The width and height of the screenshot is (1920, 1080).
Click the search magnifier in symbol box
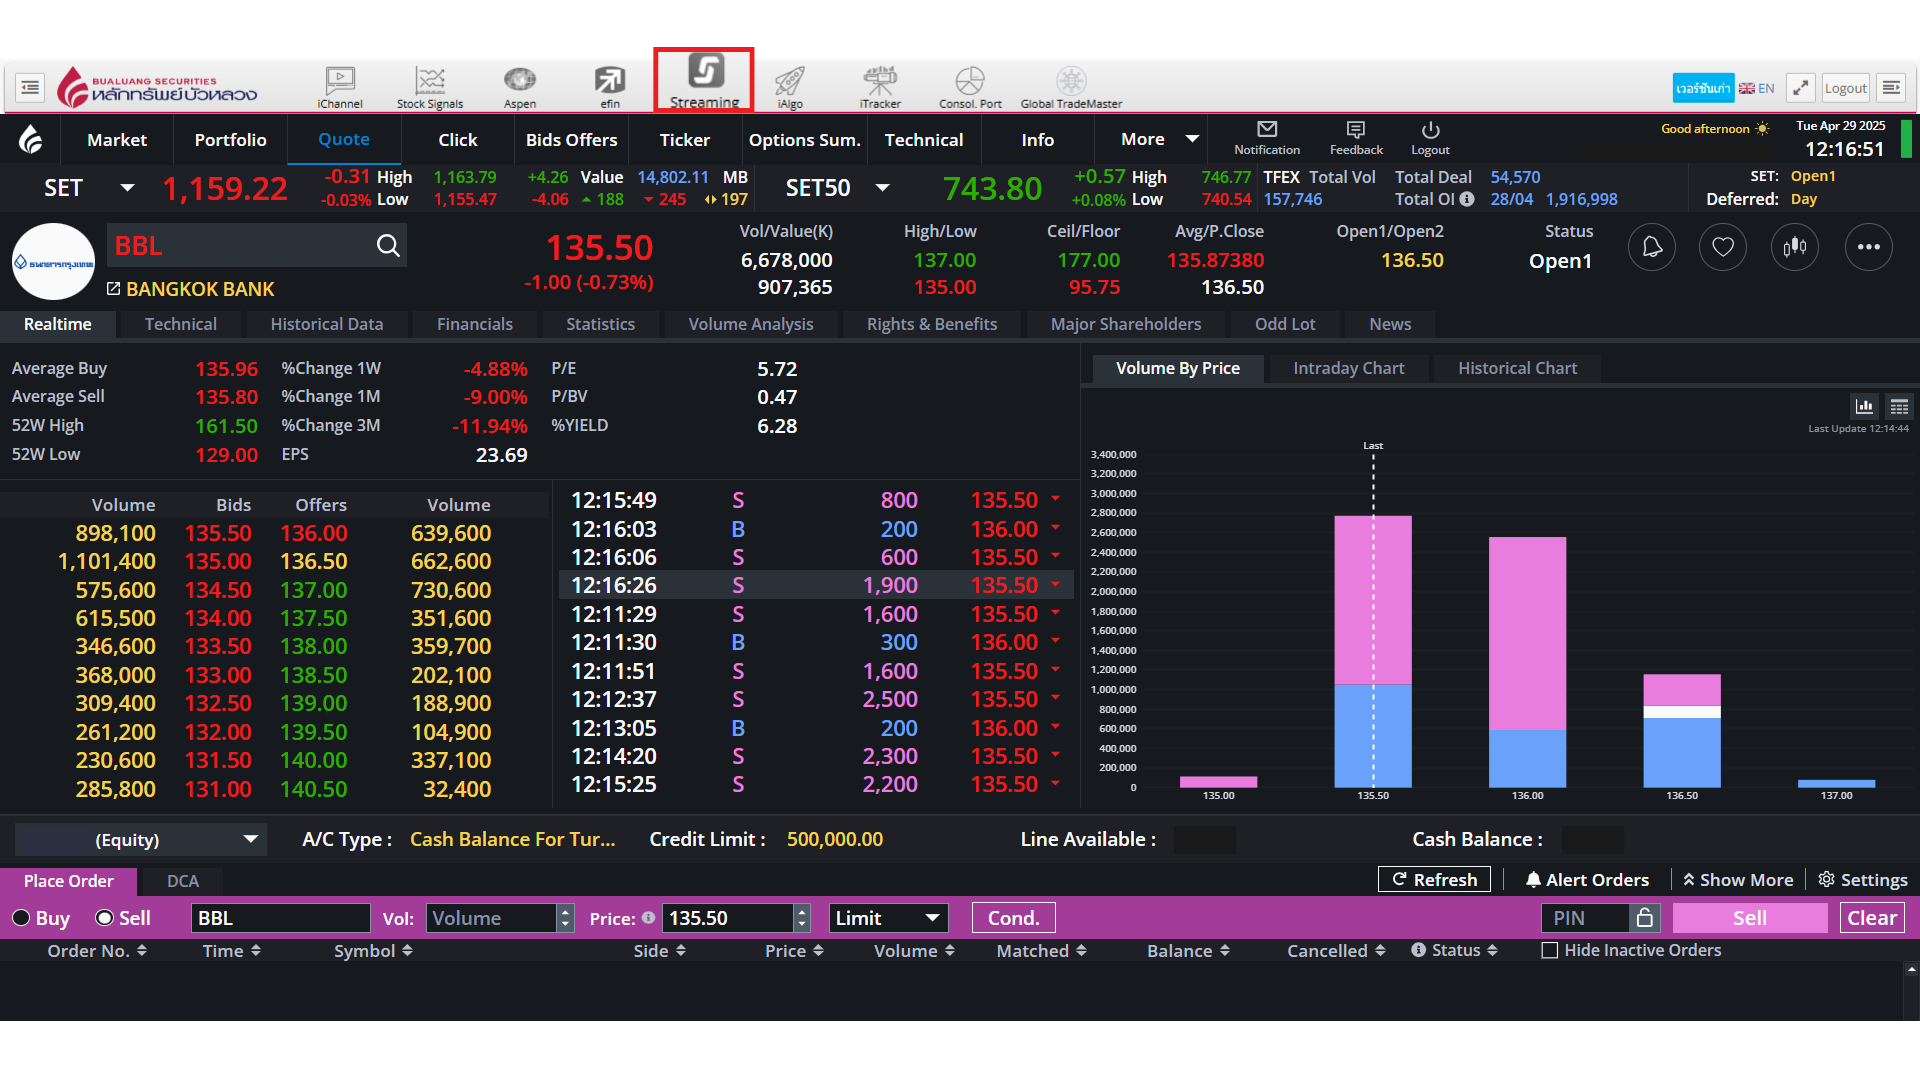(388, 246)
